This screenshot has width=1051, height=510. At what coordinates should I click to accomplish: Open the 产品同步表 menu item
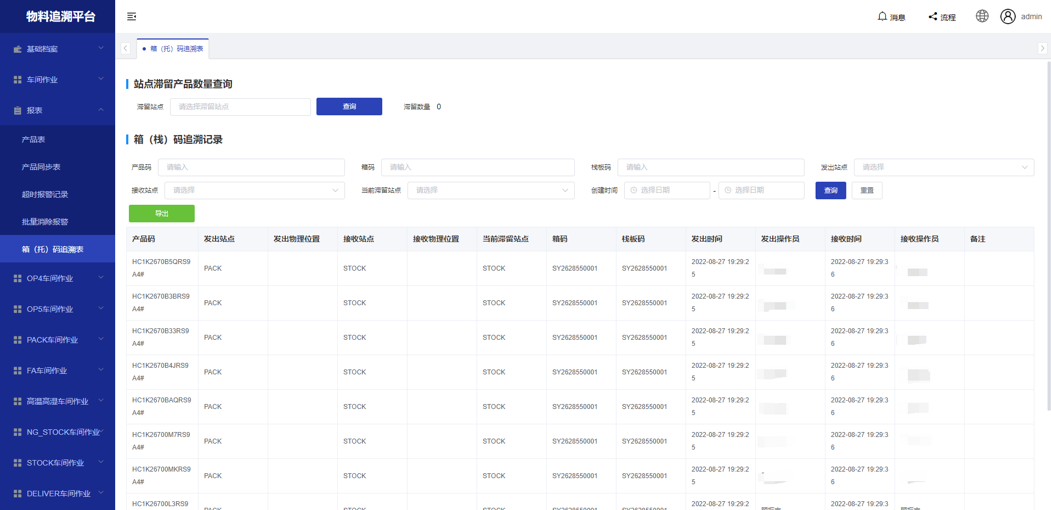click(x=41, y=167)
